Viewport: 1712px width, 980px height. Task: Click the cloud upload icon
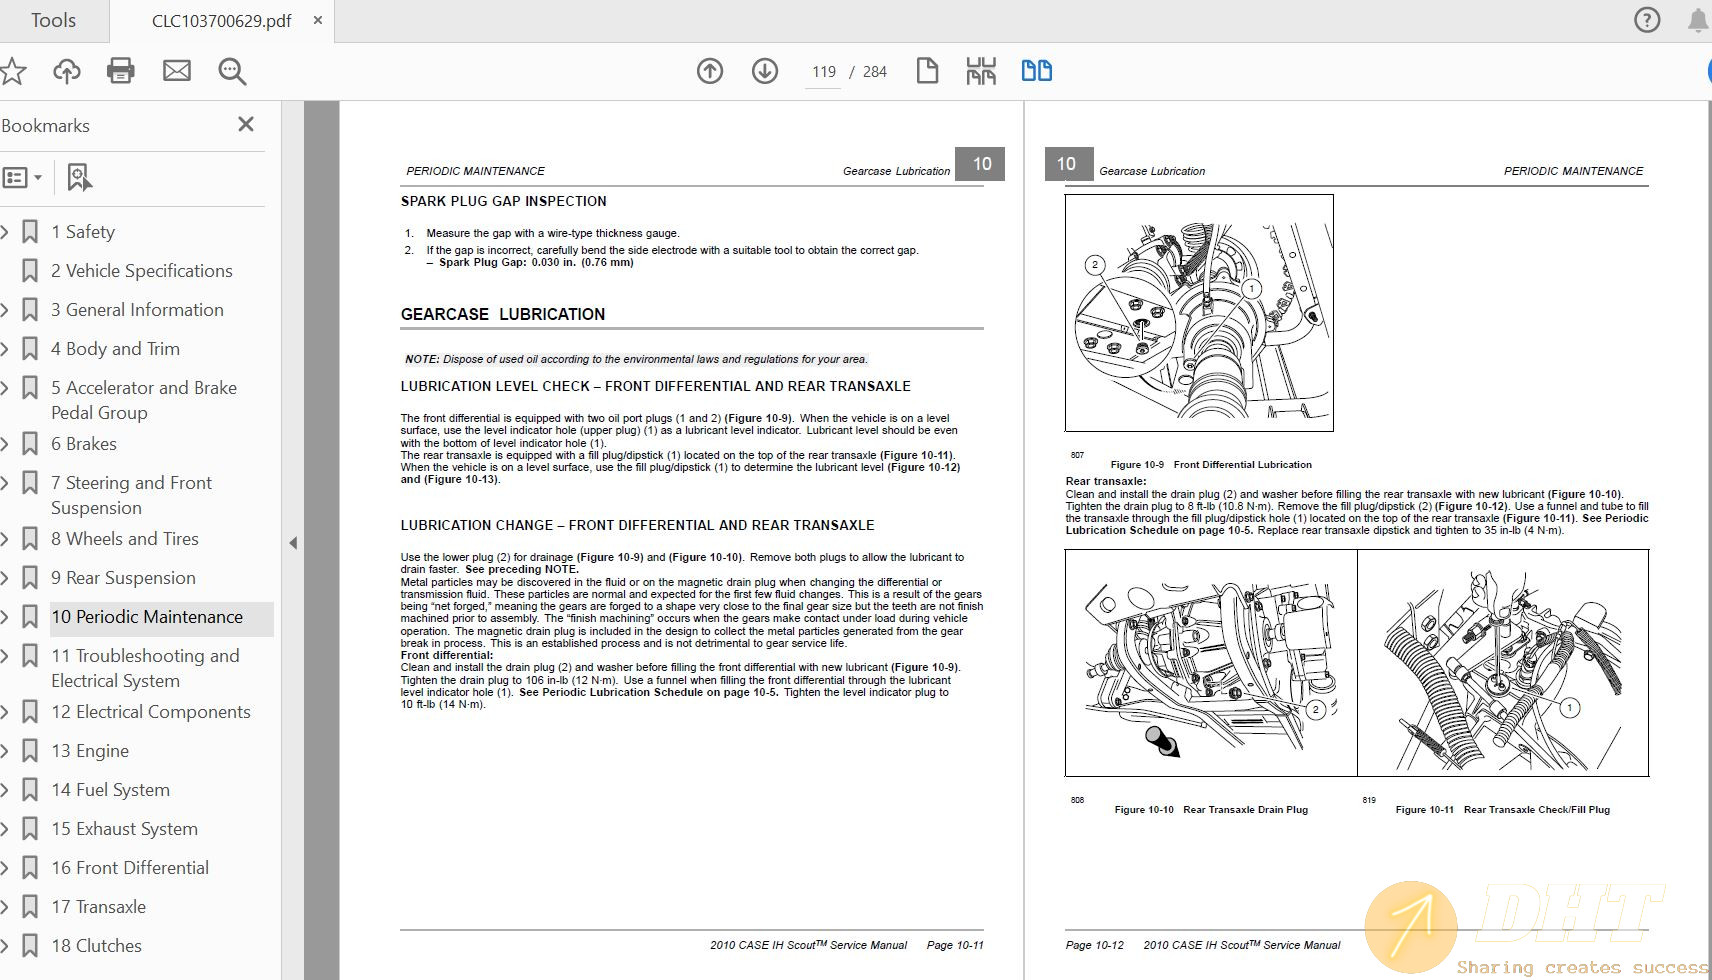(67, 71)
